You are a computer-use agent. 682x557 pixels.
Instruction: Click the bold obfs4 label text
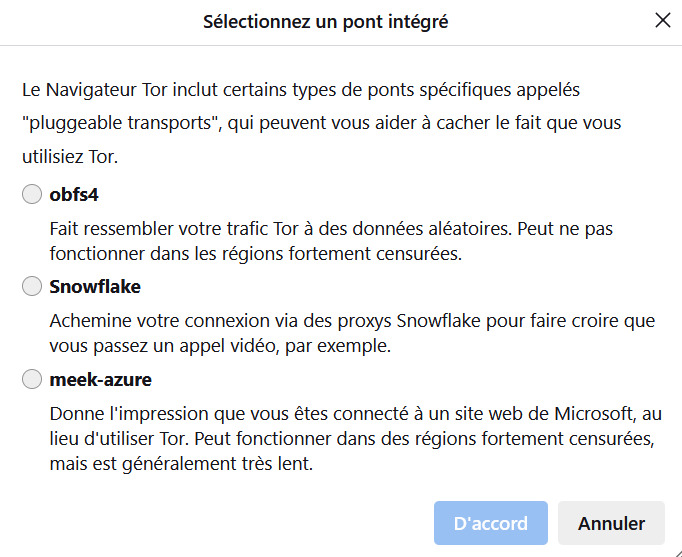pos(74,194)
